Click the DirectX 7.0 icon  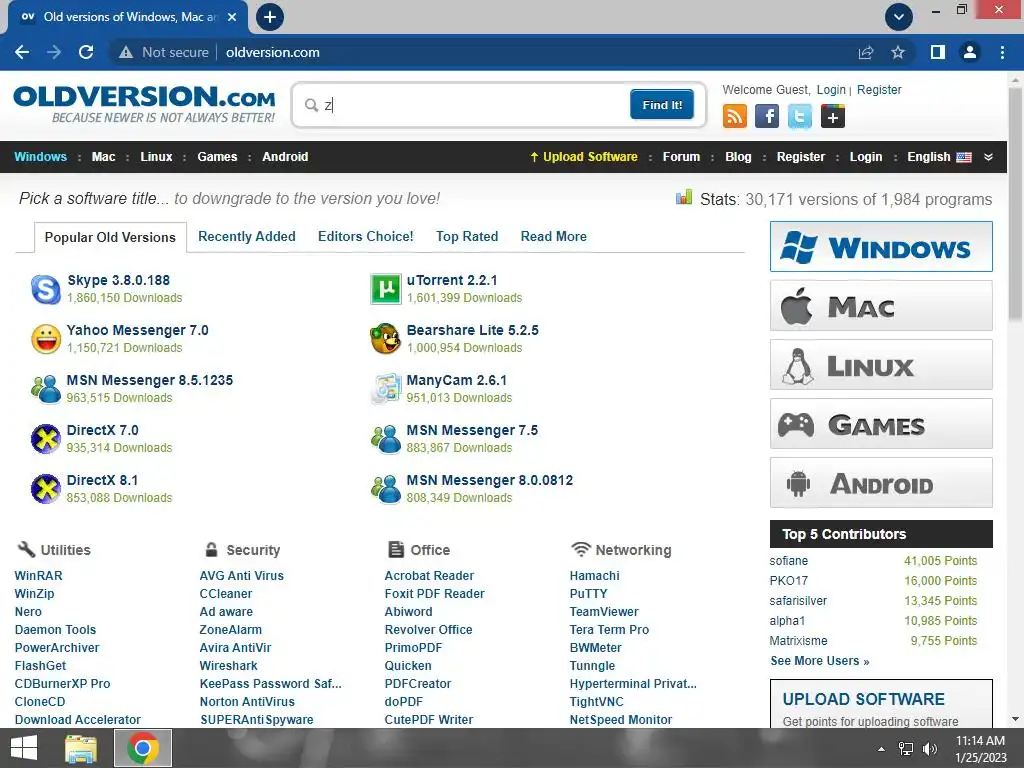[46, 439]
